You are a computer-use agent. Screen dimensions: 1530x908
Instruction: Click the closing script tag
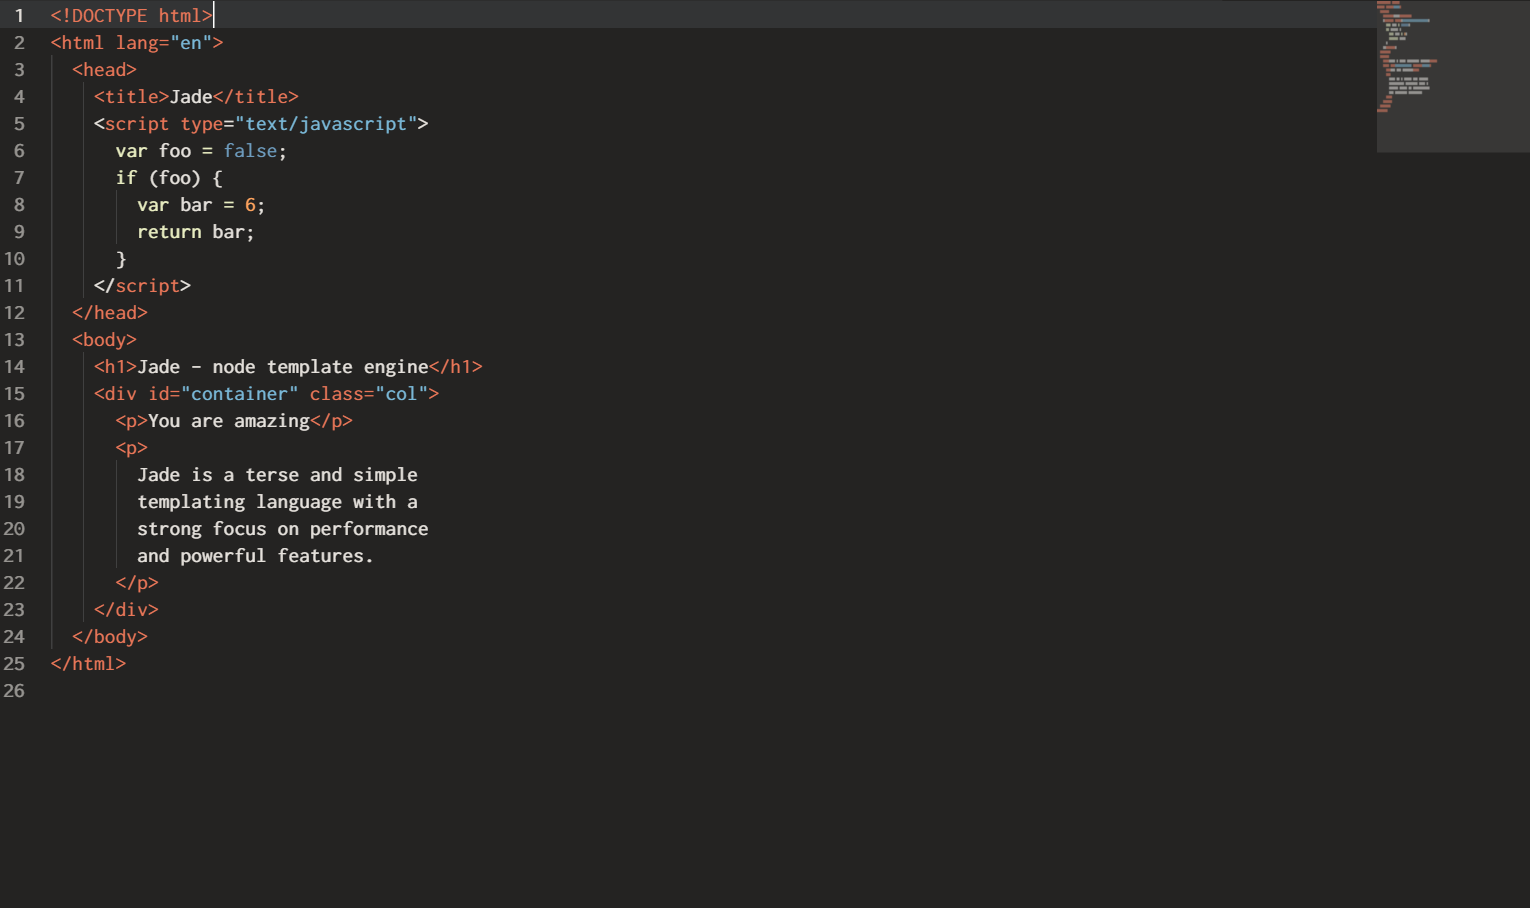coord(142,286)
